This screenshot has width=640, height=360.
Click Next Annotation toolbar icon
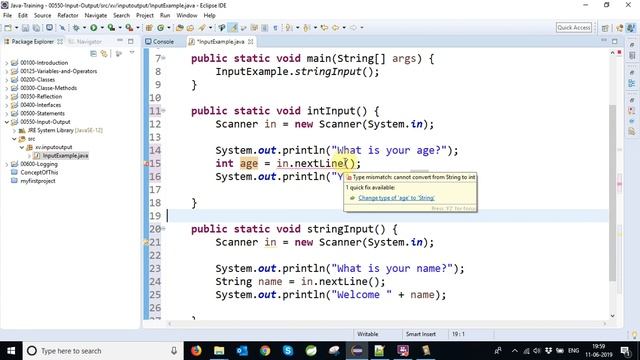pyautogui.click(x=289, y=28)
